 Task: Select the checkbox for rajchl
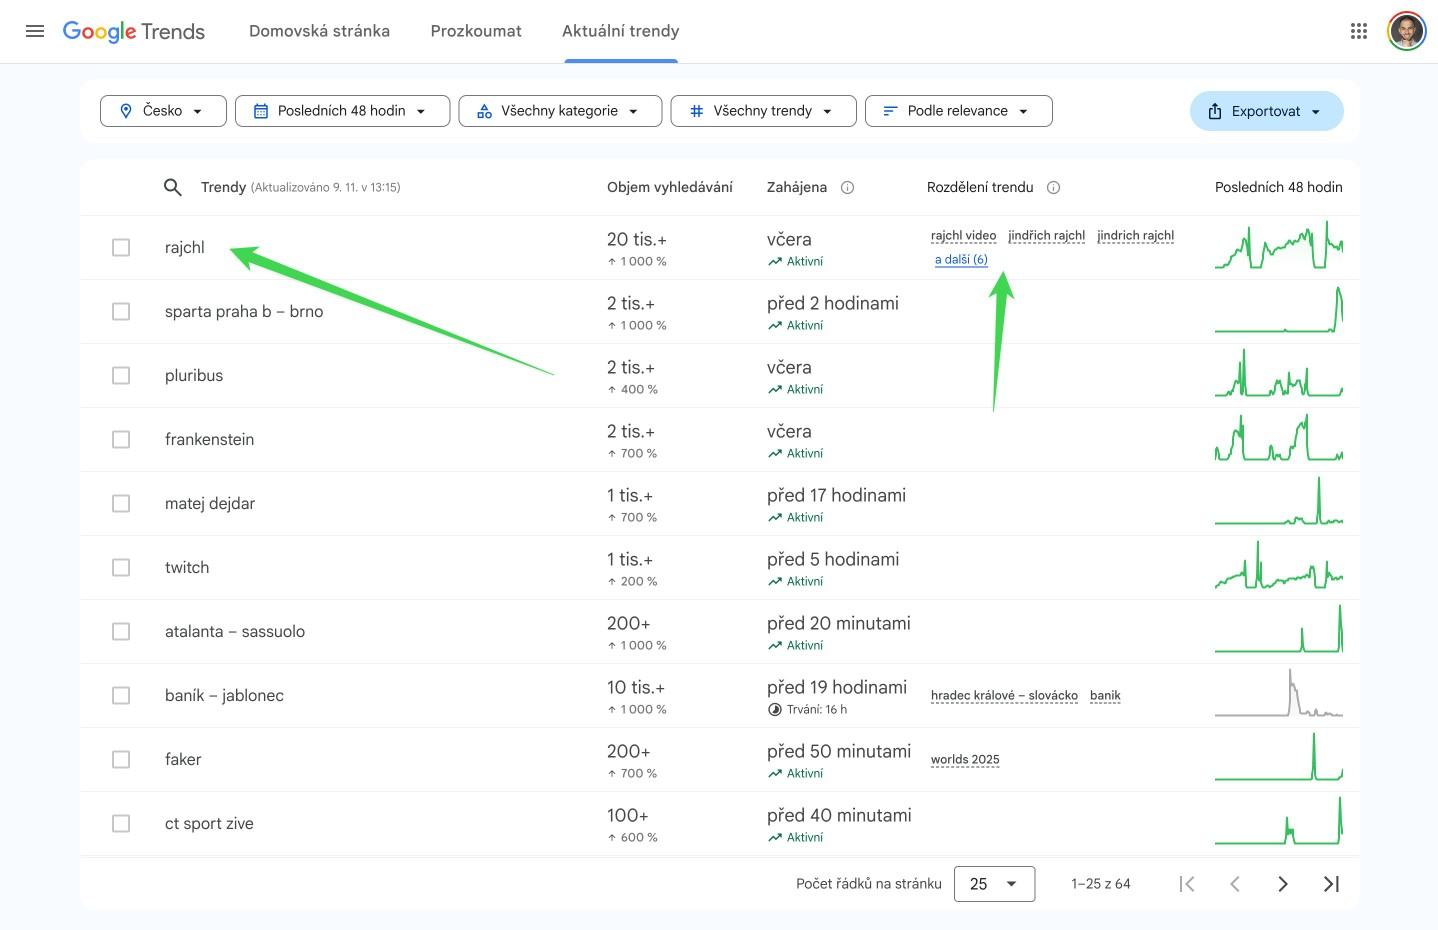121,247
